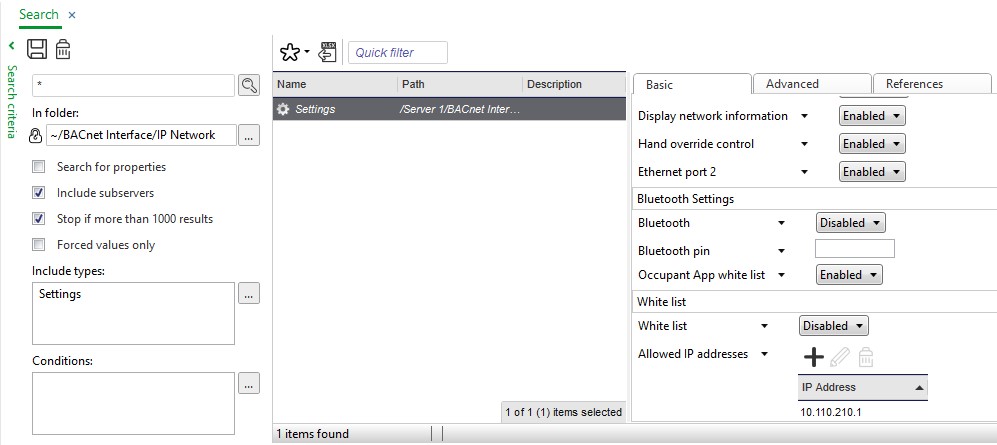The height and width of the screenshot is (445, 997).
Task: Switch to the Basic tab
Action: [692, 84]
